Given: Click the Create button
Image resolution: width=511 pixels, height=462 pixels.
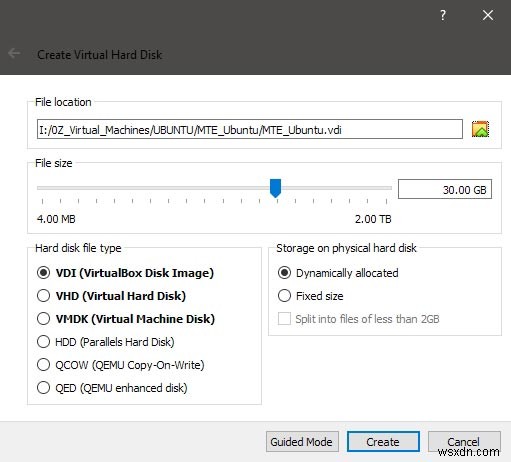Looking at the screenshot, I should (383, 442).
